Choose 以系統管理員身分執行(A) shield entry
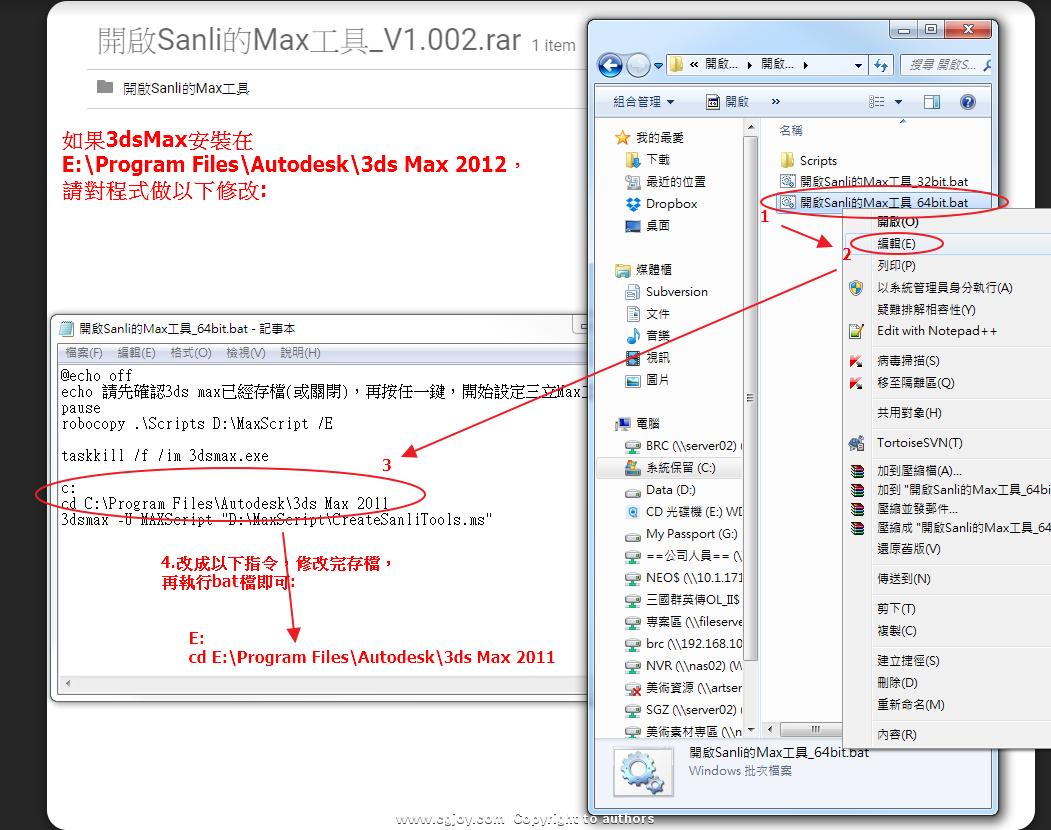The width and height of the screenshot is (1051, 830). pos(945,288)
